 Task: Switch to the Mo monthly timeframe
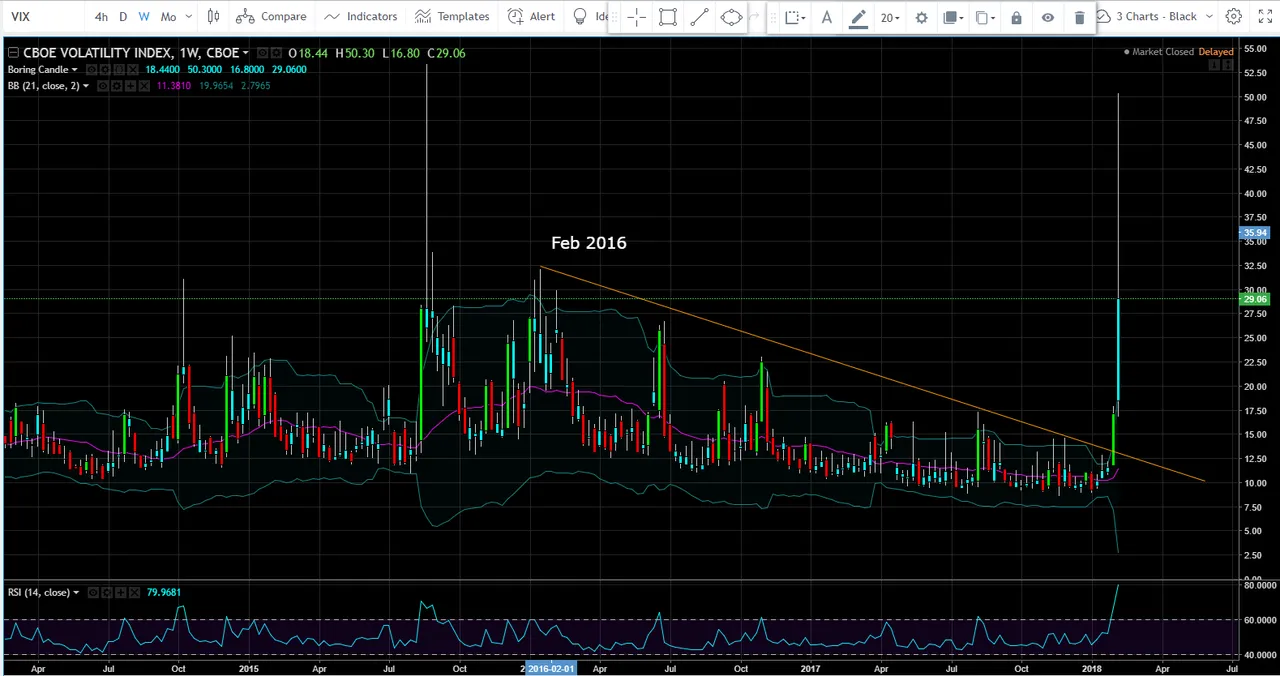(x=167, y=17)
